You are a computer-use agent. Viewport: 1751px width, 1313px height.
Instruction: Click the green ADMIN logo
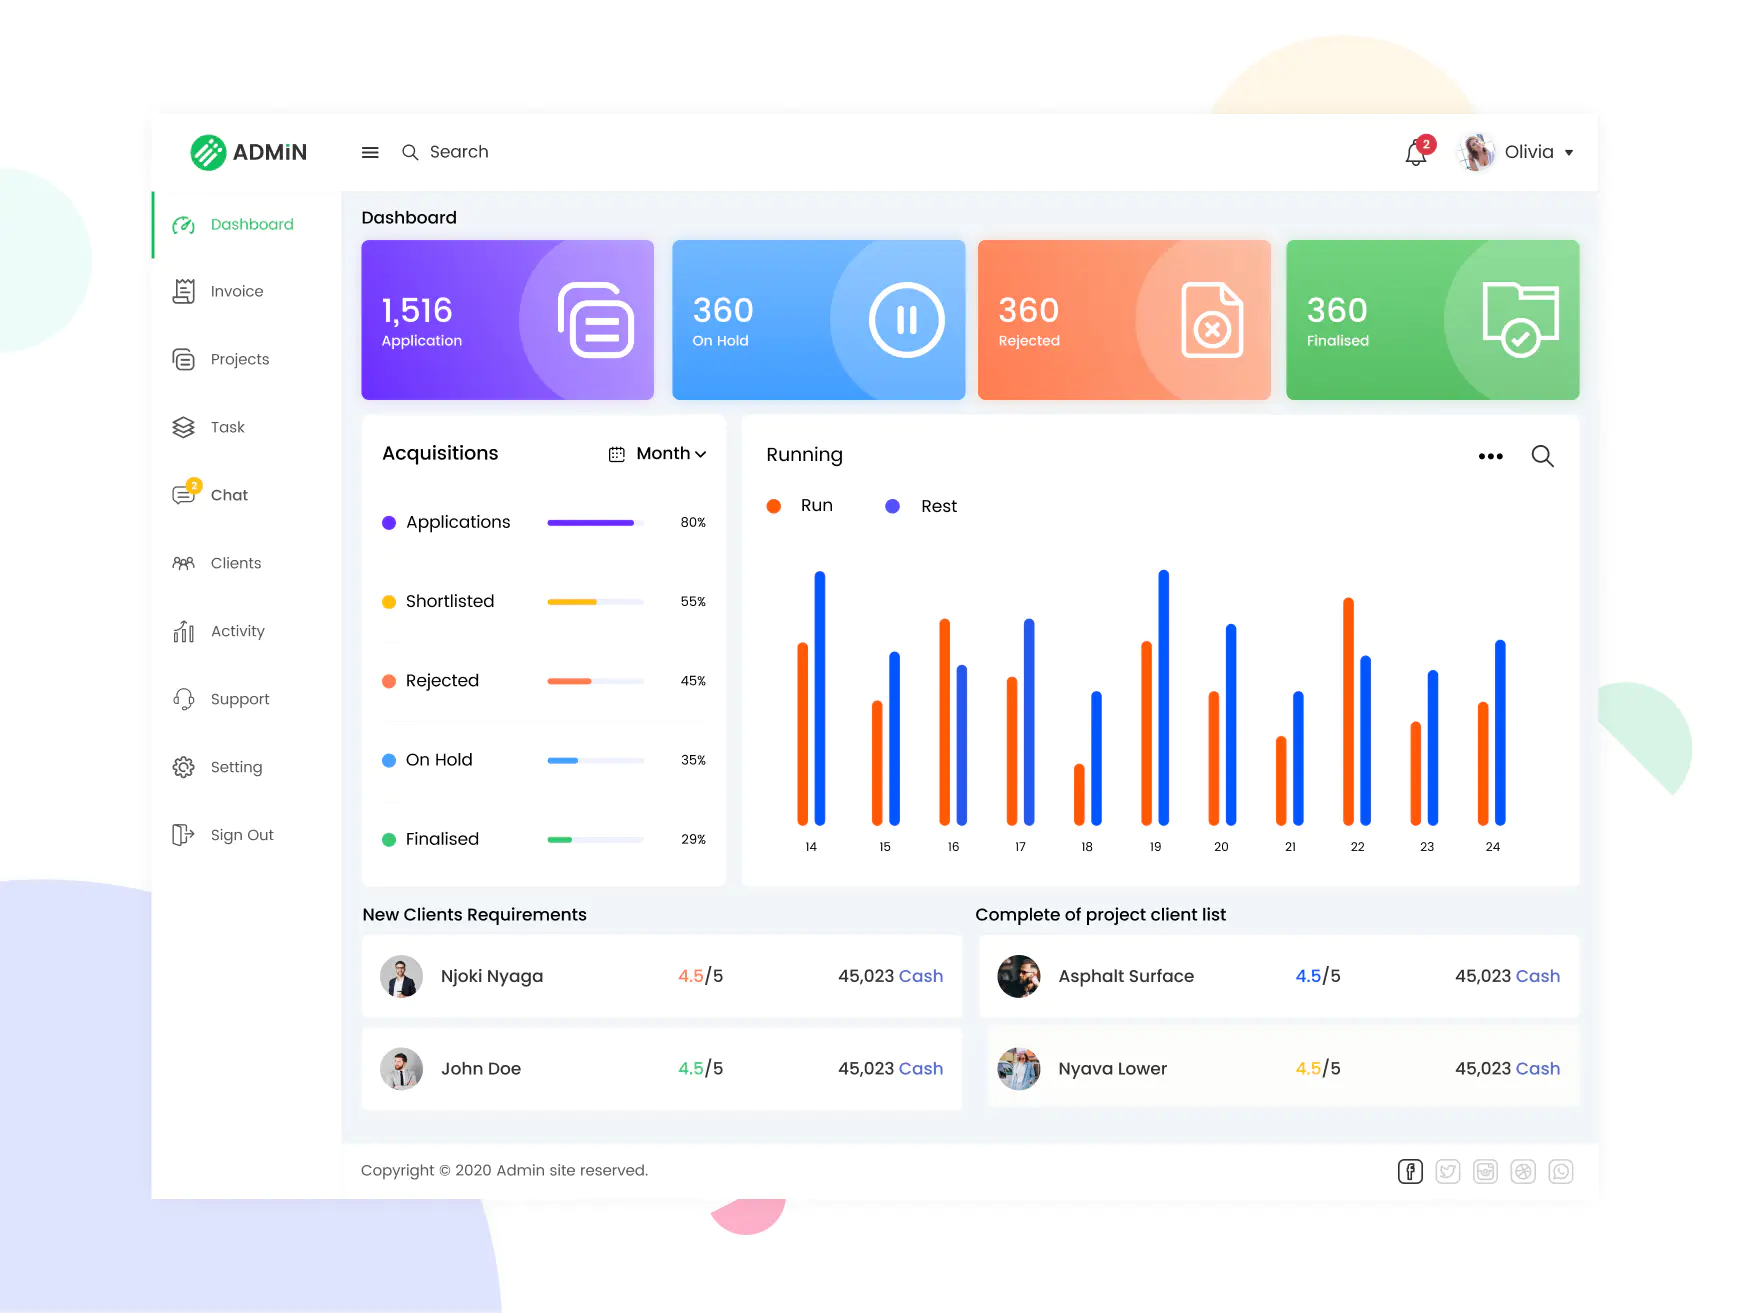(x=249, y=152)
